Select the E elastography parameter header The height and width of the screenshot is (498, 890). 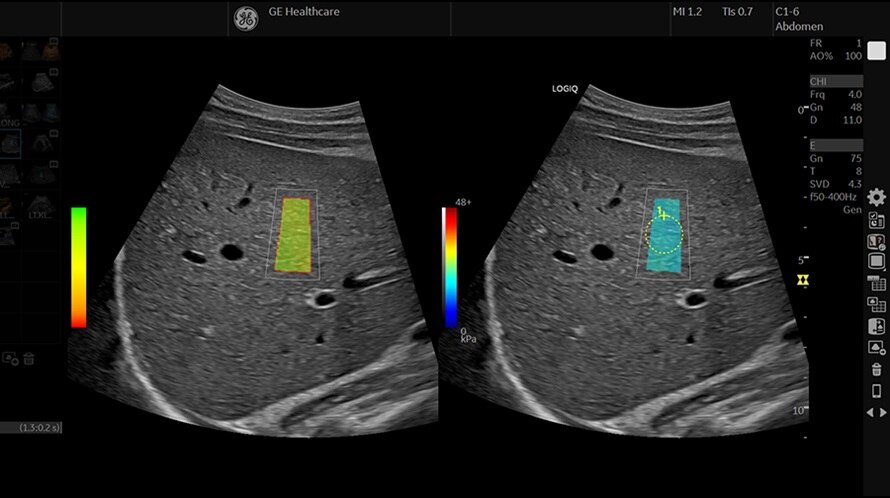tap(836, 145)
